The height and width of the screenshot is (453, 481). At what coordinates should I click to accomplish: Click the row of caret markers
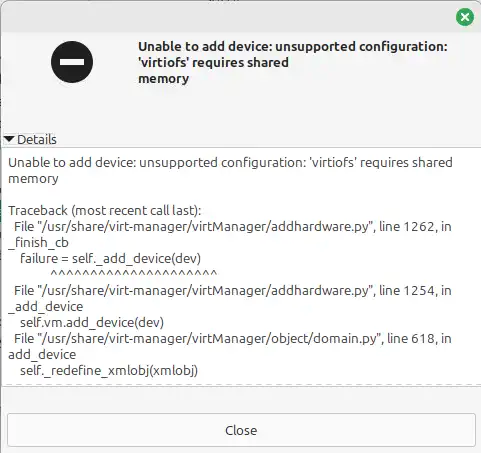(134, 274)
